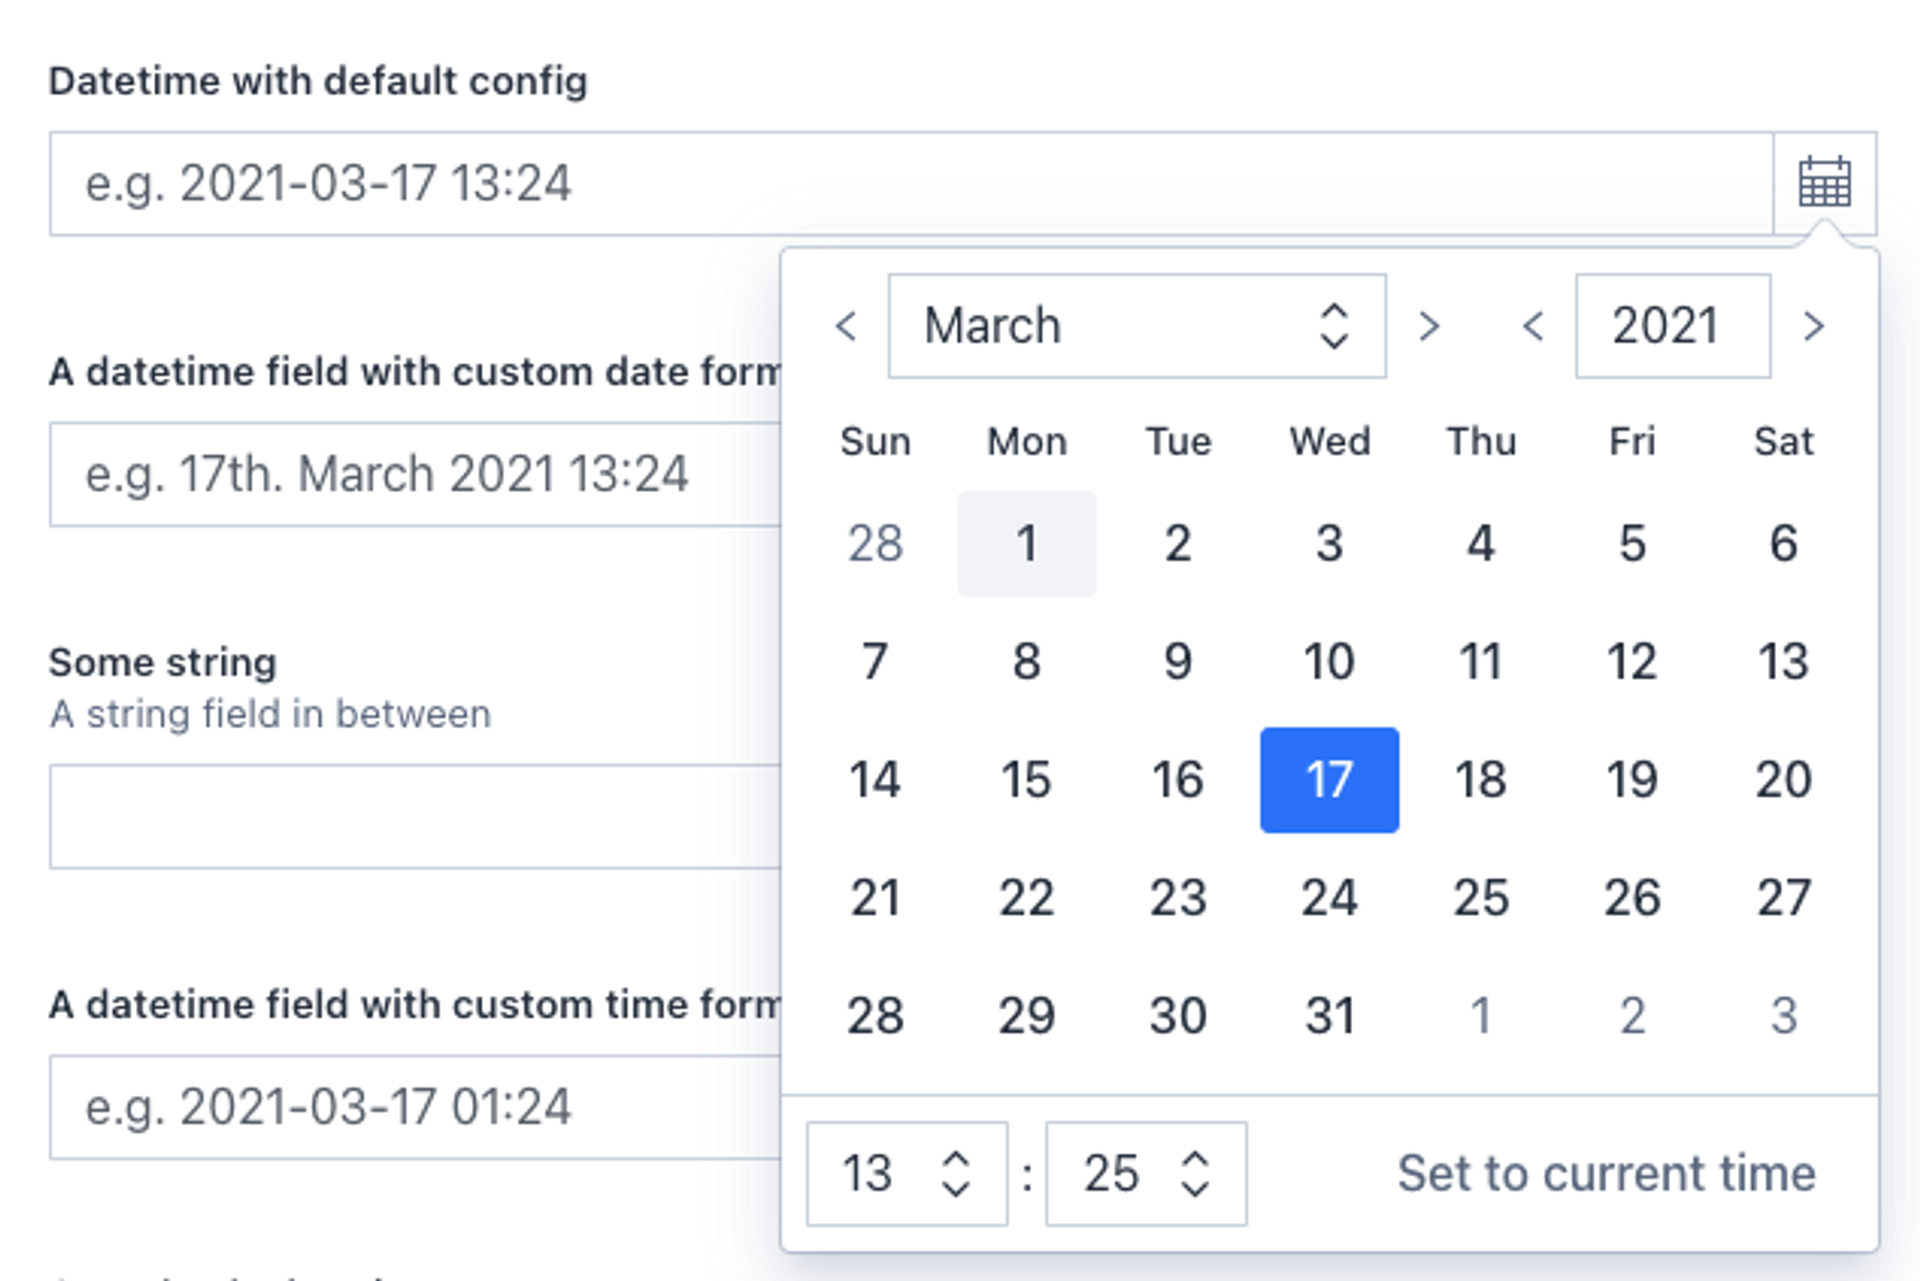Pick March 31 in the calendar

click(1328, 1016)
